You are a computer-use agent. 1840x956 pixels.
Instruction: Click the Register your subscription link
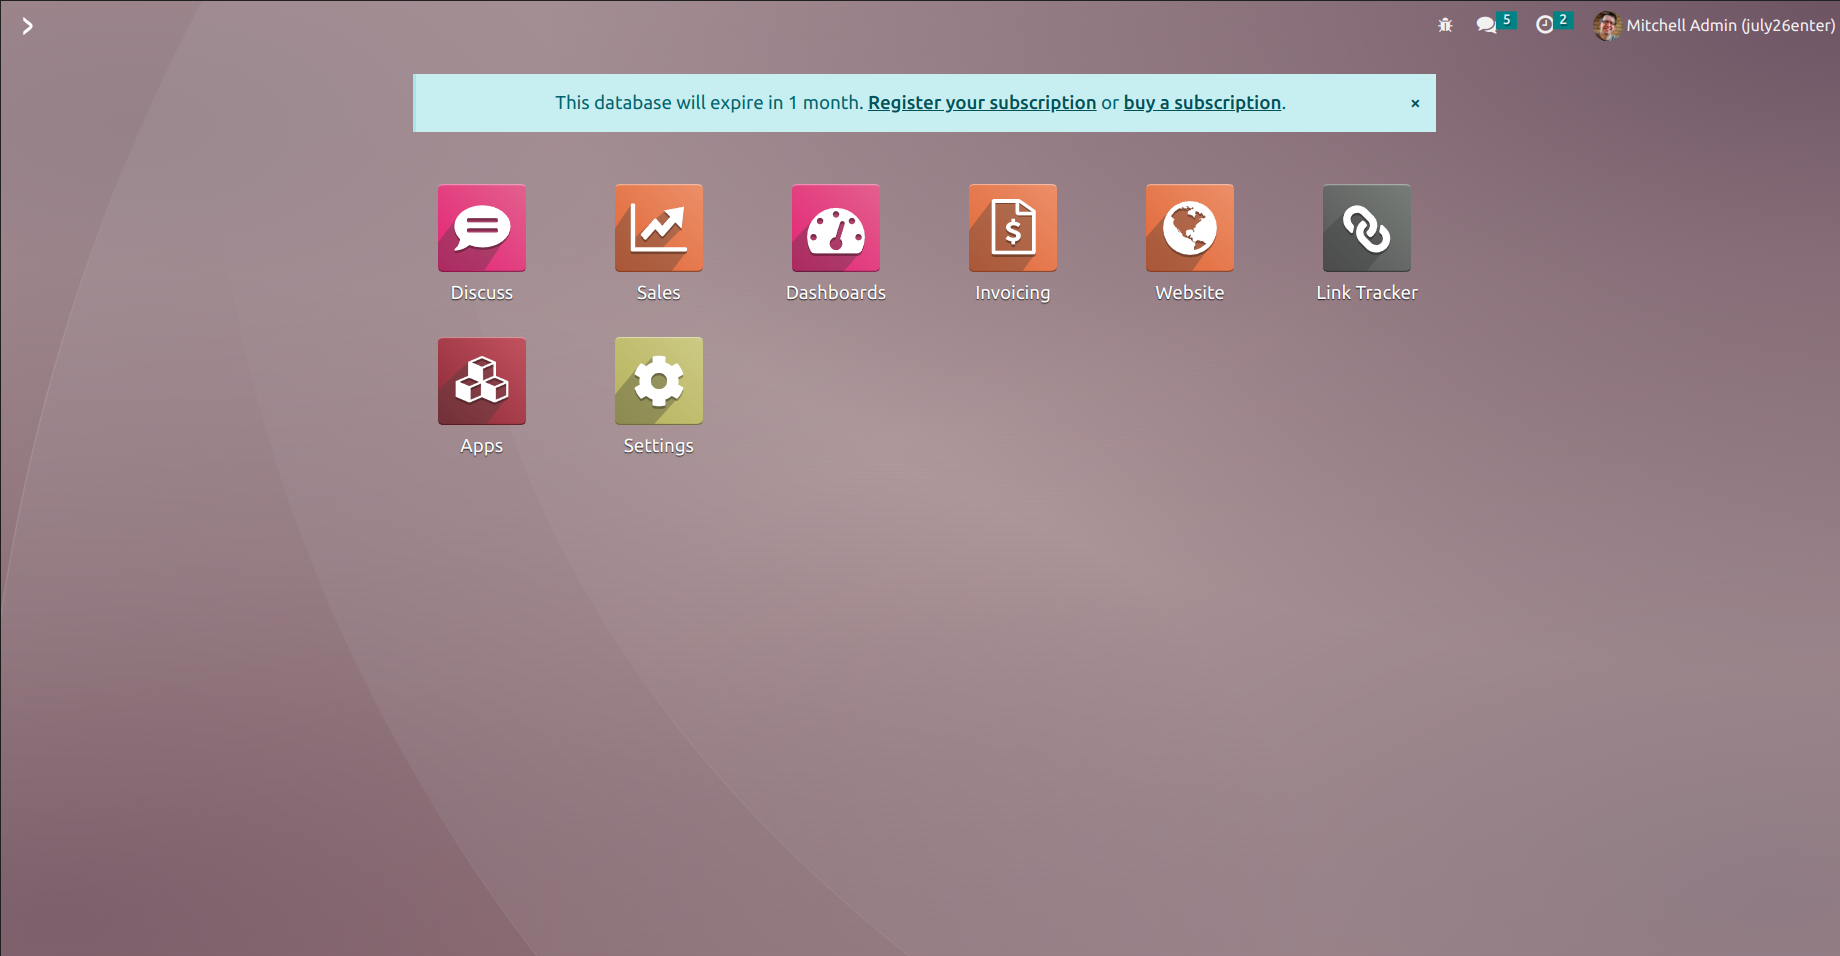[982, 103]
